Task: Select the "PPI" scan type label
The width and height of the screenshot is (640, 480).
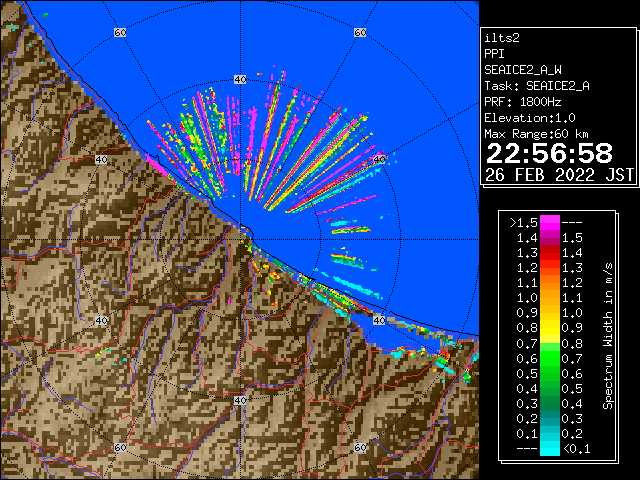Action: point(494,54)
